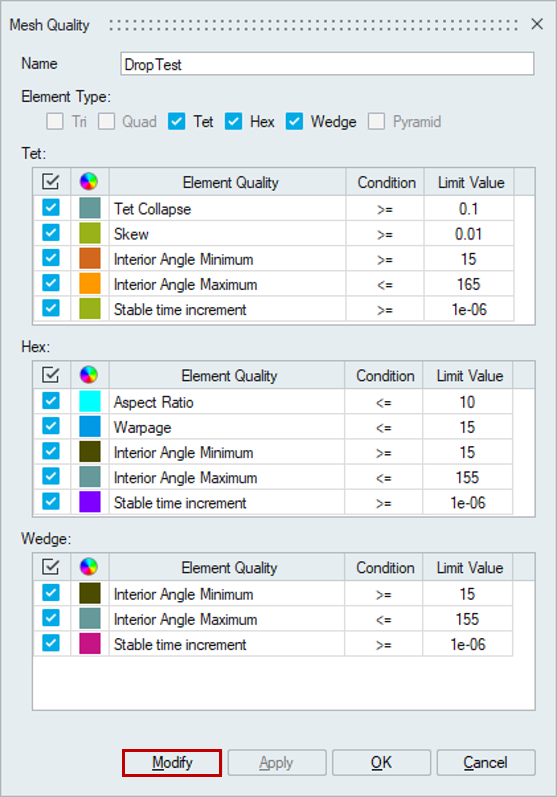Pick the cyan Aspect Ratio color swatch
557x797 pixels.
tap(90, 401)
